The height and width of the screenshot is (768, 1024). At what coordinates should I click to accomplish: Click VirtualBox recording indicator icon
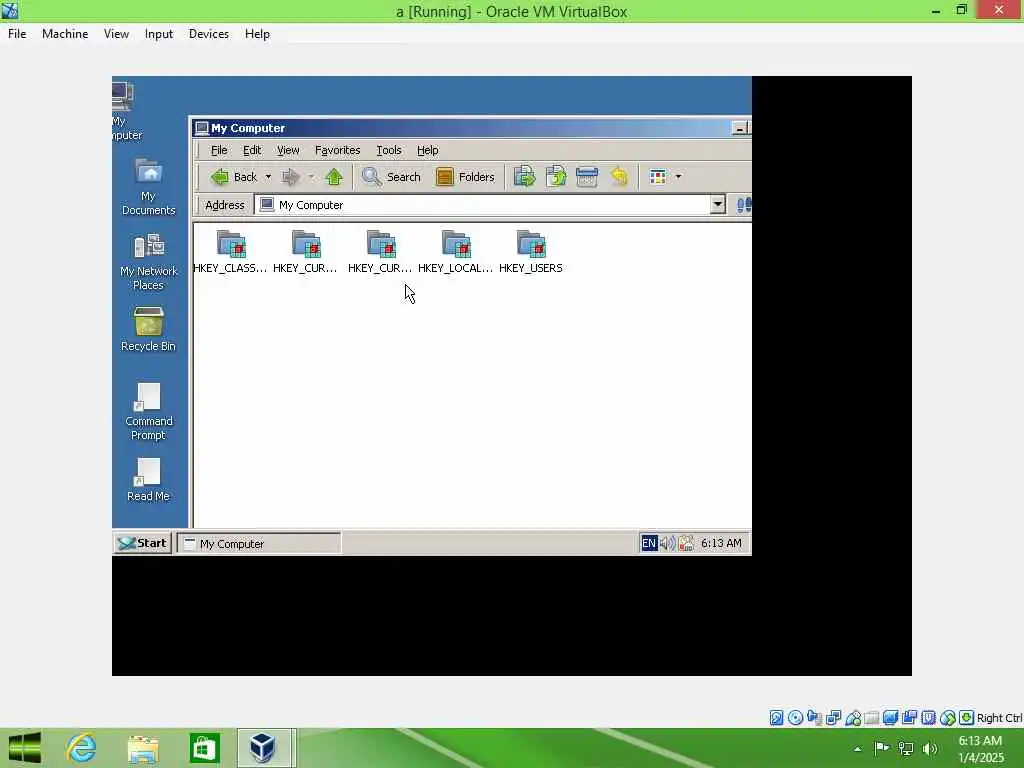point(909,718)
